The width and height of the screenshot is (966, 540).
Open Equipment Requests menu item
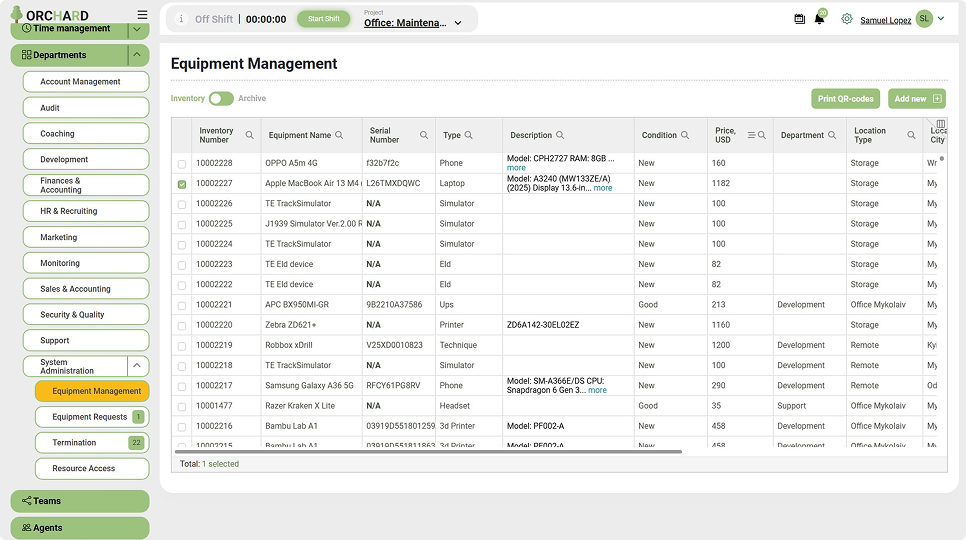[92, 417]
